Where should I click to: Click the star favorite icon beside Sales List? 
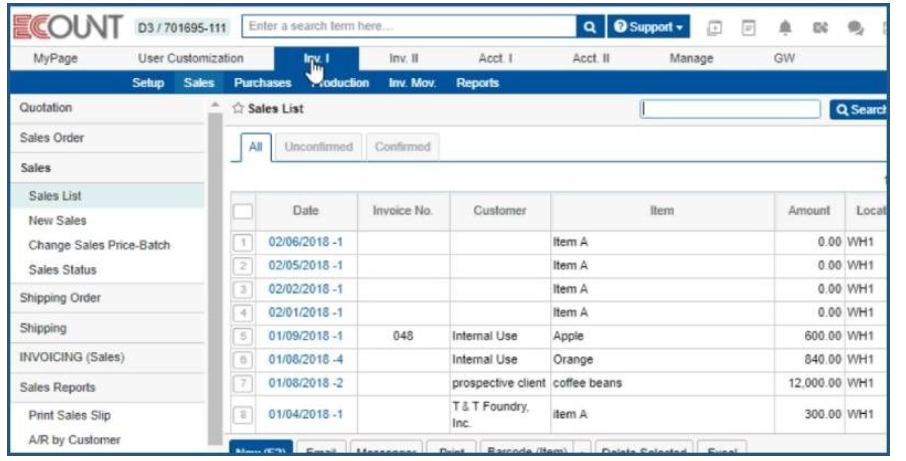238,108
